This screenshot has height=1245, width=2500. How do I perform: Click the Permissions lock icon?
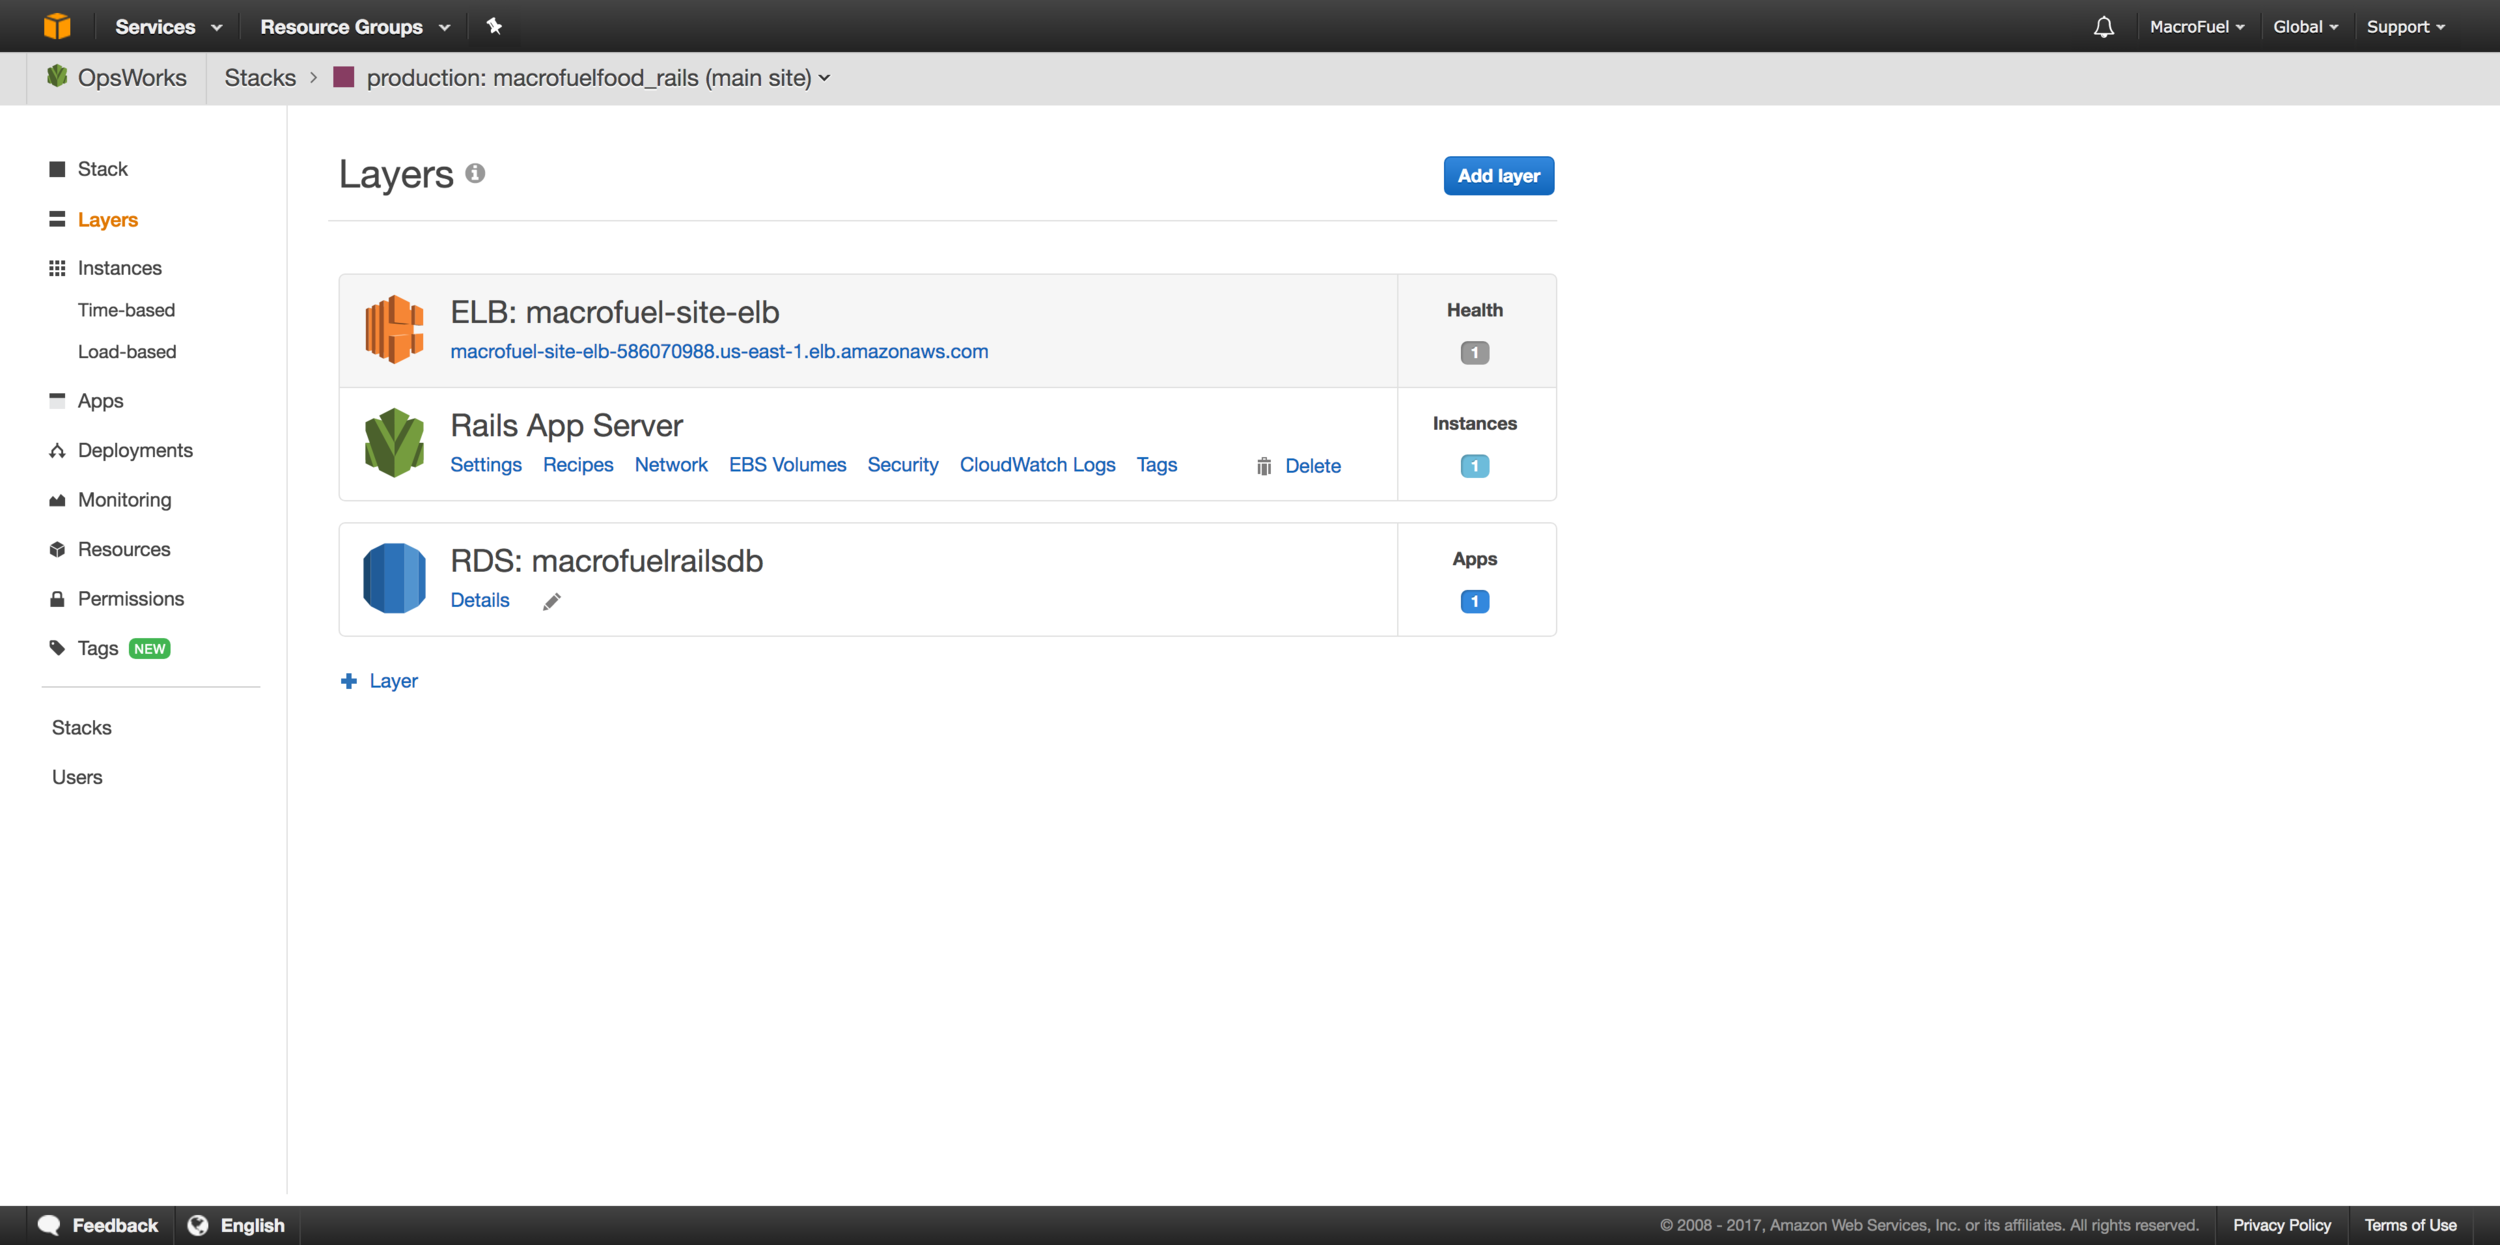tap(57, 599)
